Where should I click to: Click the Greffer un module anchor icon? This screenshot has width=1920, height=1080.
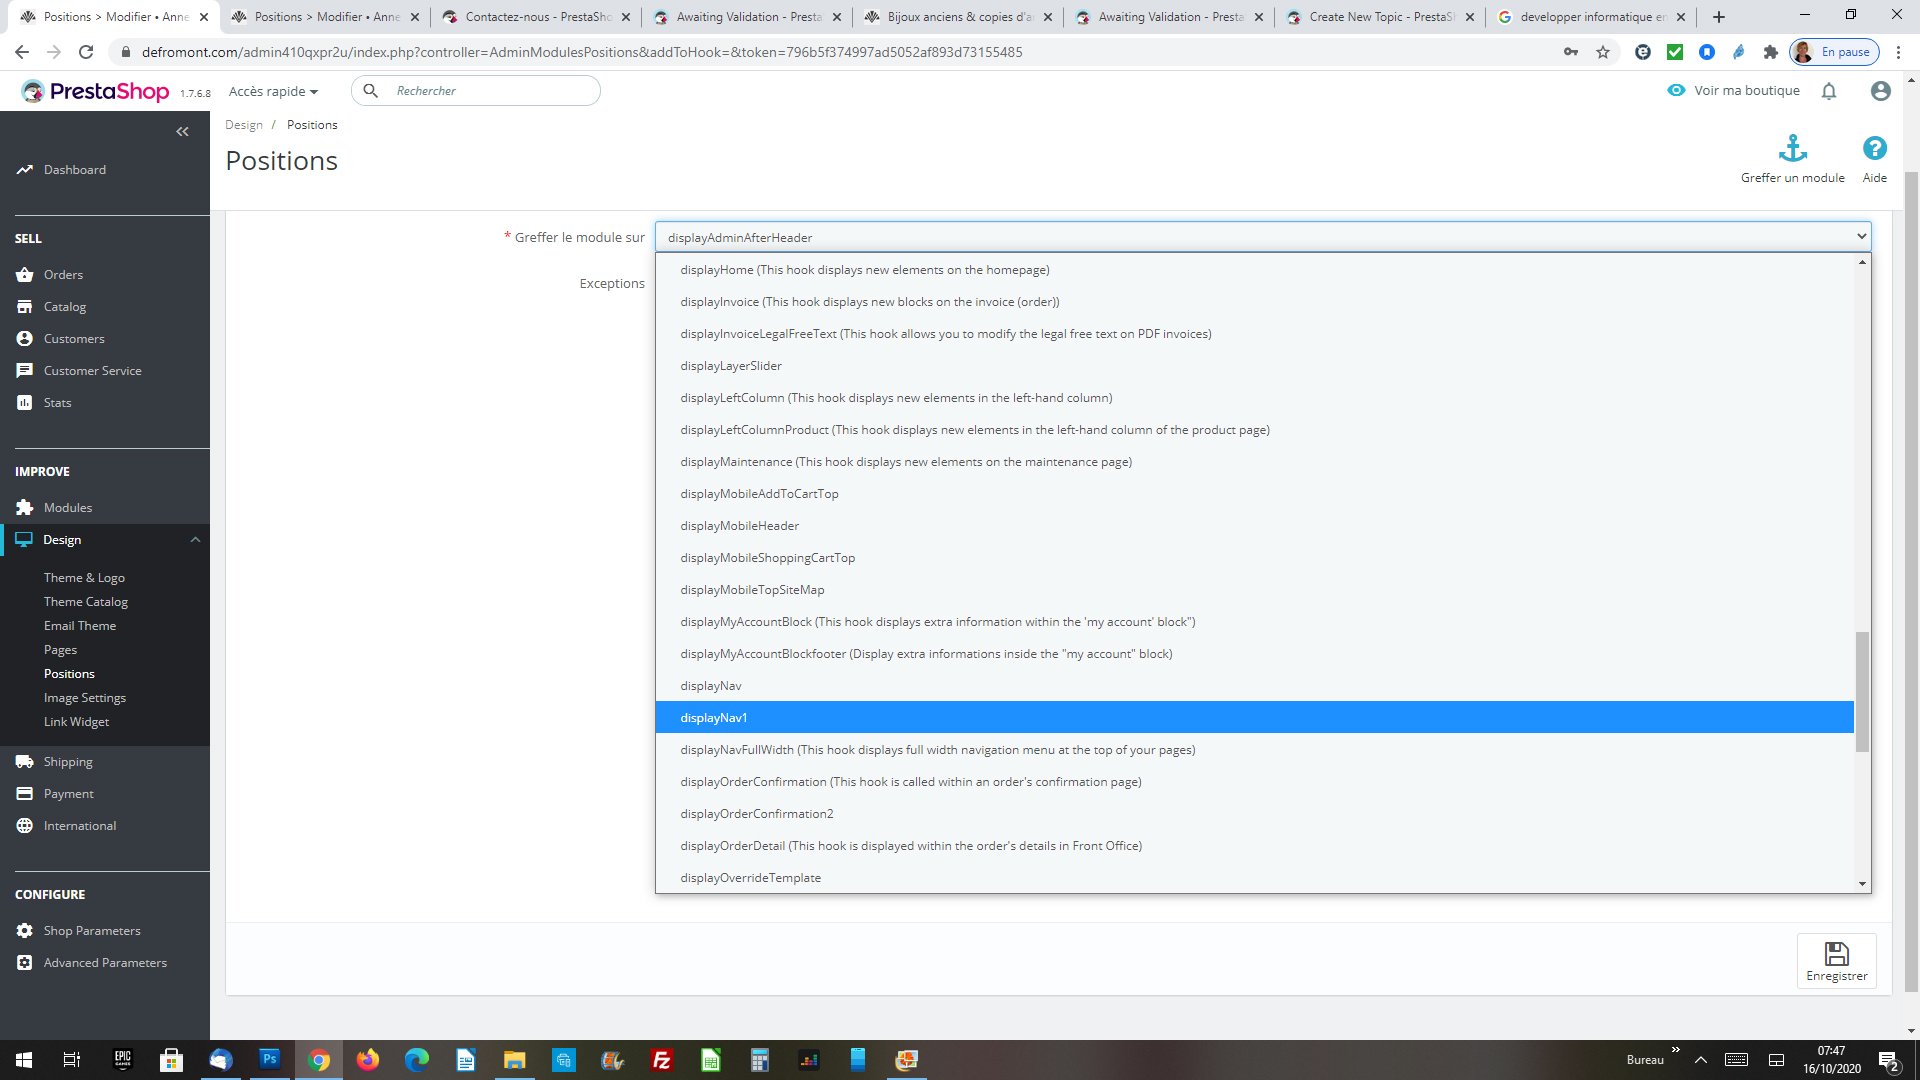pos(1792,149)
